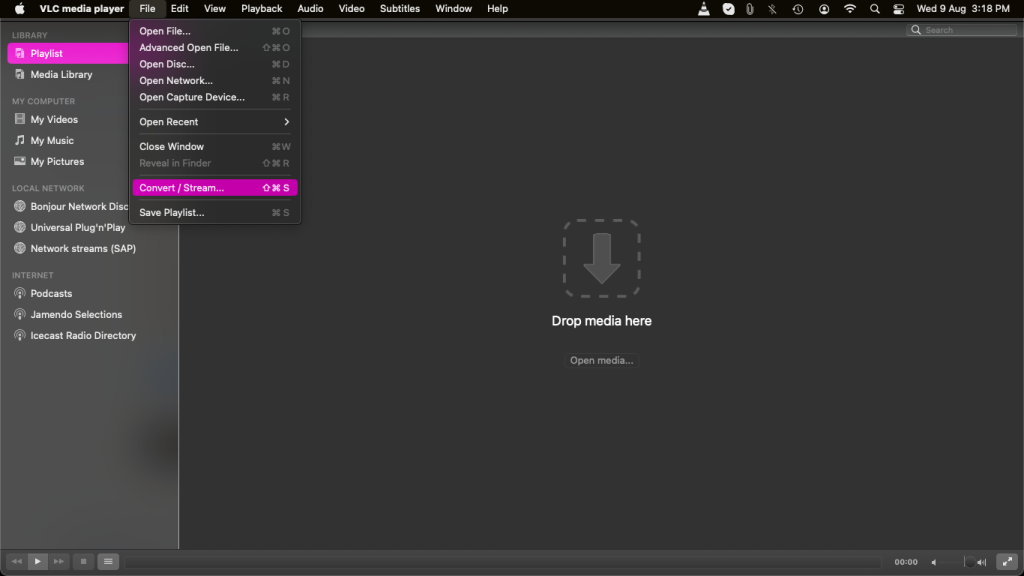The height and width of the screenshot is (576, 1024).
Task: Open the VLC media player app menu
Action: (82, 8)
